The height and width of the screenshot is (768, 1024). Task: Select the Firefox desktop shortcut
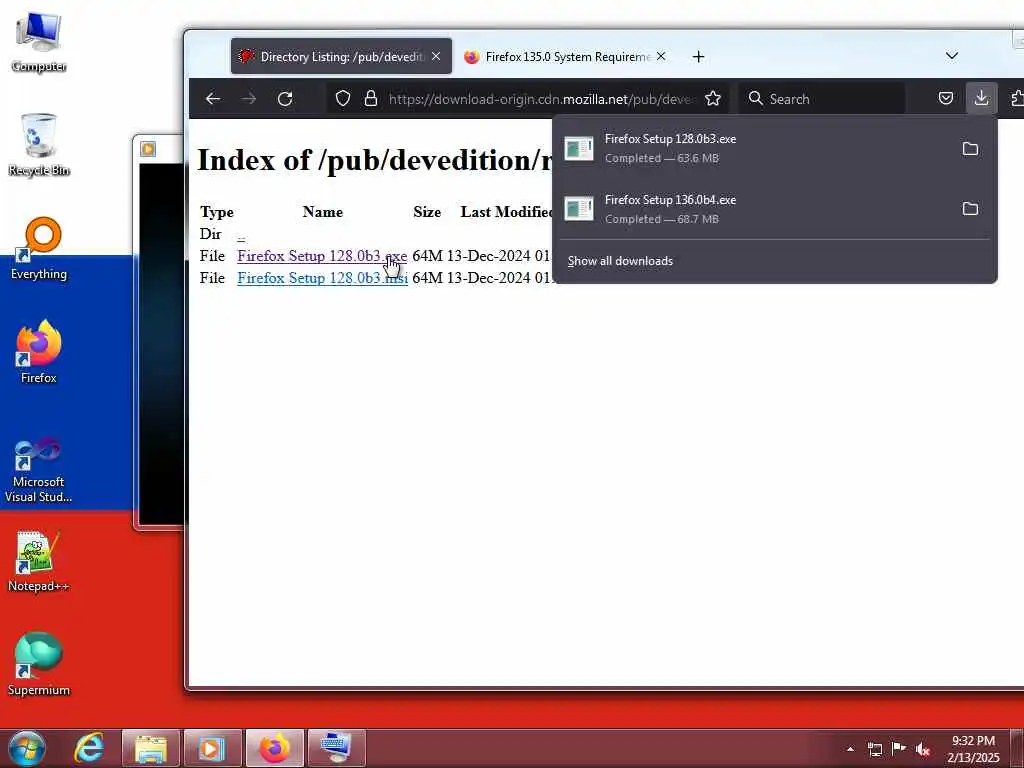(x=39, y=352)
